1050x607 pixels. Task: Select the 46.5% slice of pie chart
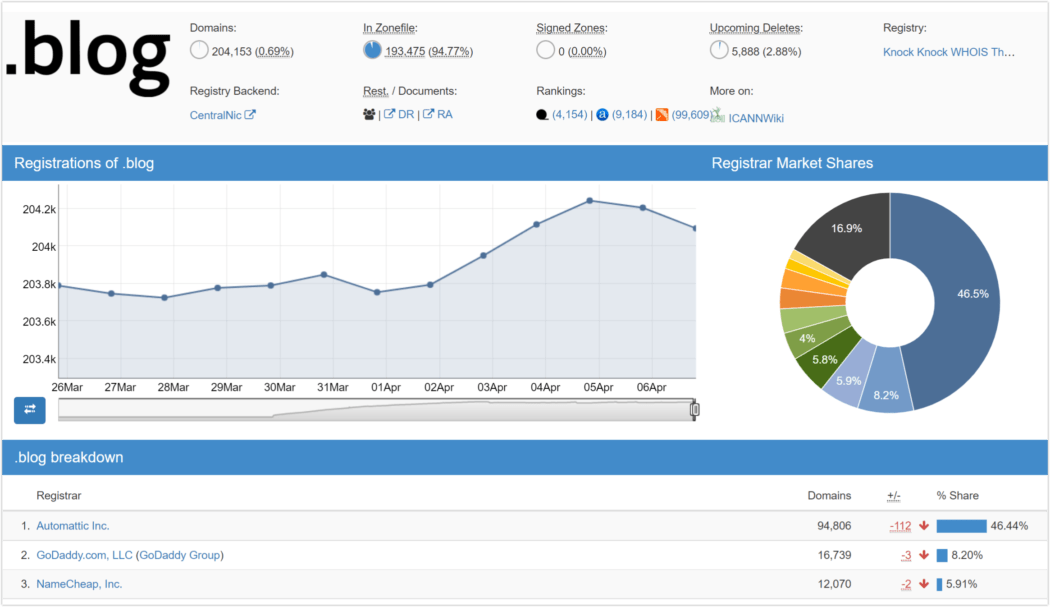964,295
